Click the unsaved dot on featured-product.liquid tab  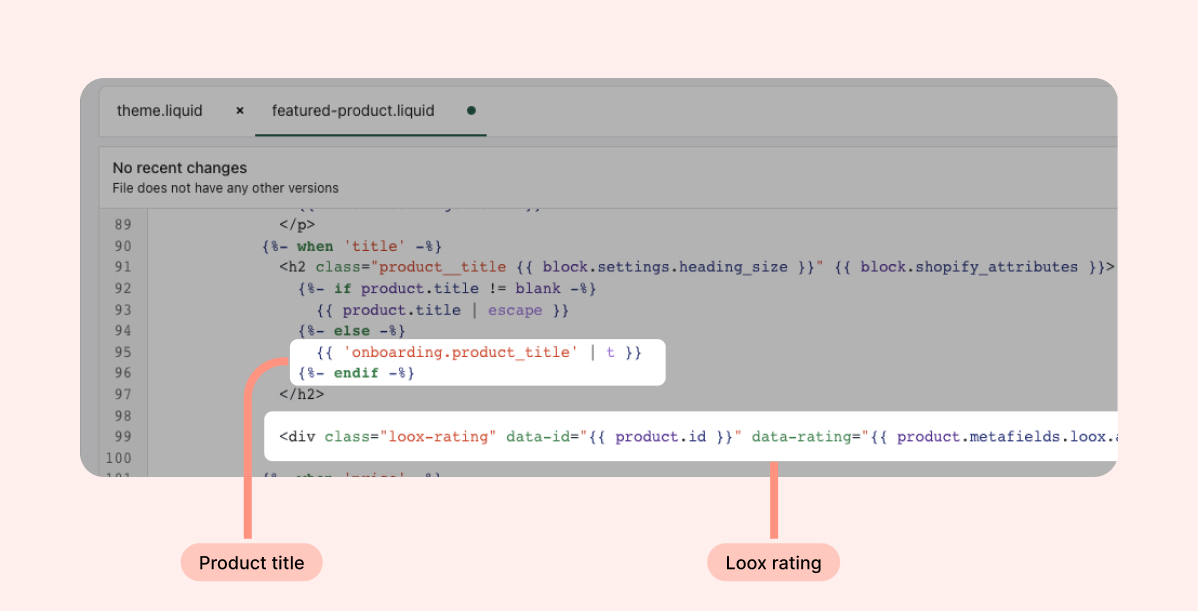point(471,111)
